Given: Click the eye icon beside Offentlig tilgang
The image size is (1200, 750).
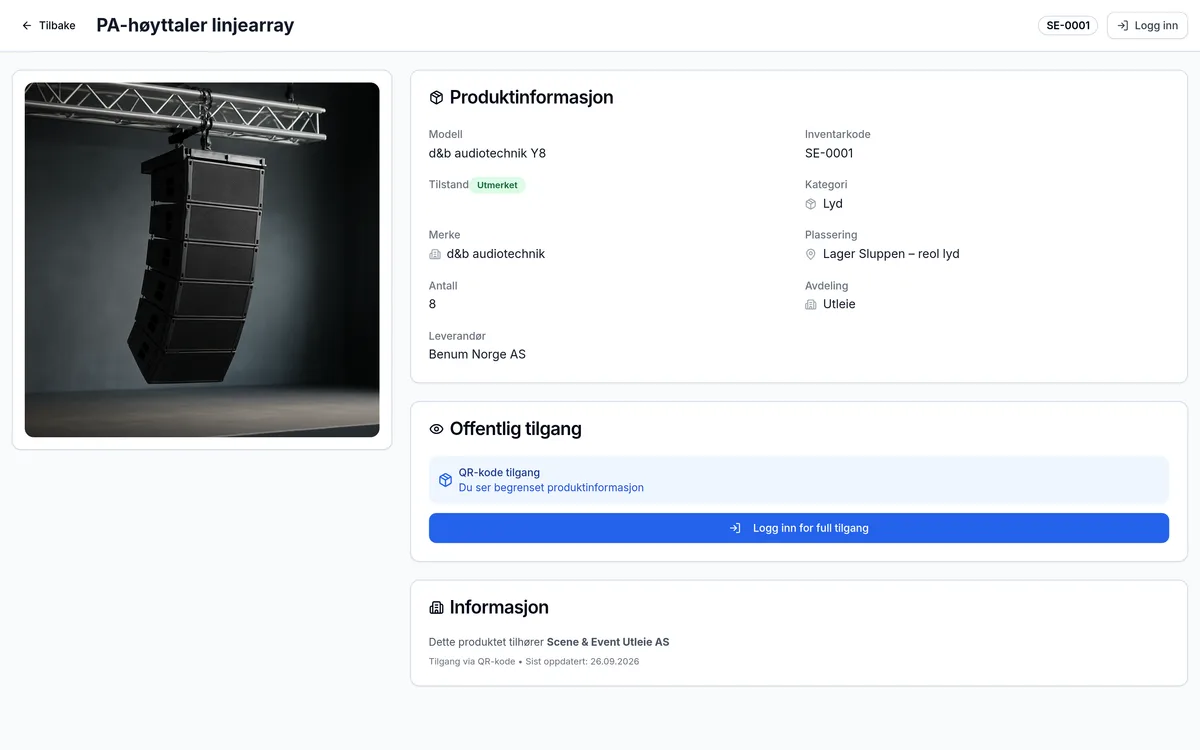Looking at the screenshot, I should point(436,429).
